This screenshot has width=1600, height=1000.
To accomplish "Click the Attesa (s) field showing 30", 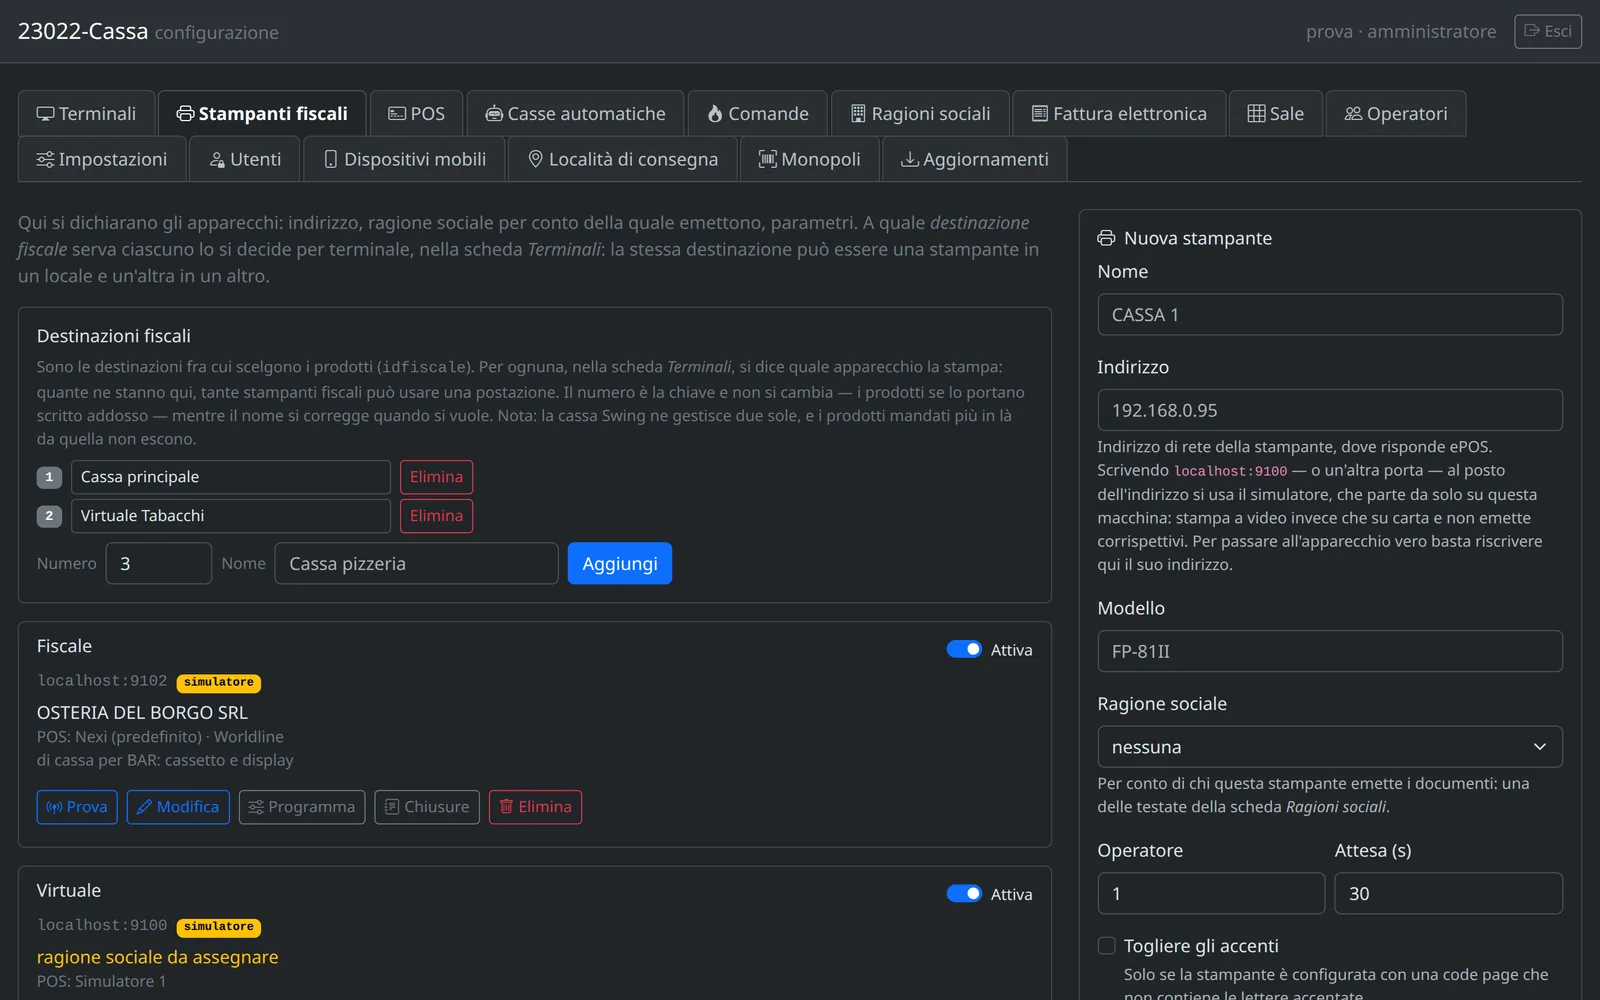I will [1449, 894].
